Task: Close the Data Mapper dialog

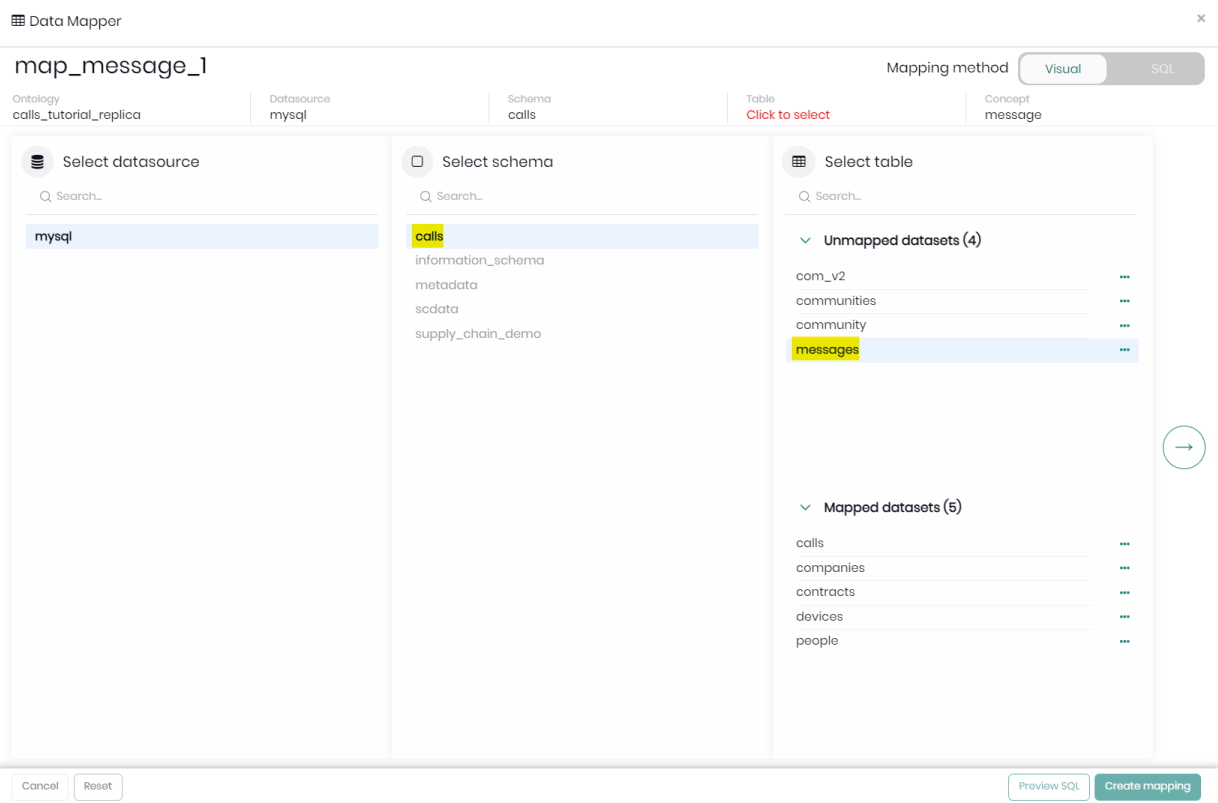Action: tap(1200, 18)
